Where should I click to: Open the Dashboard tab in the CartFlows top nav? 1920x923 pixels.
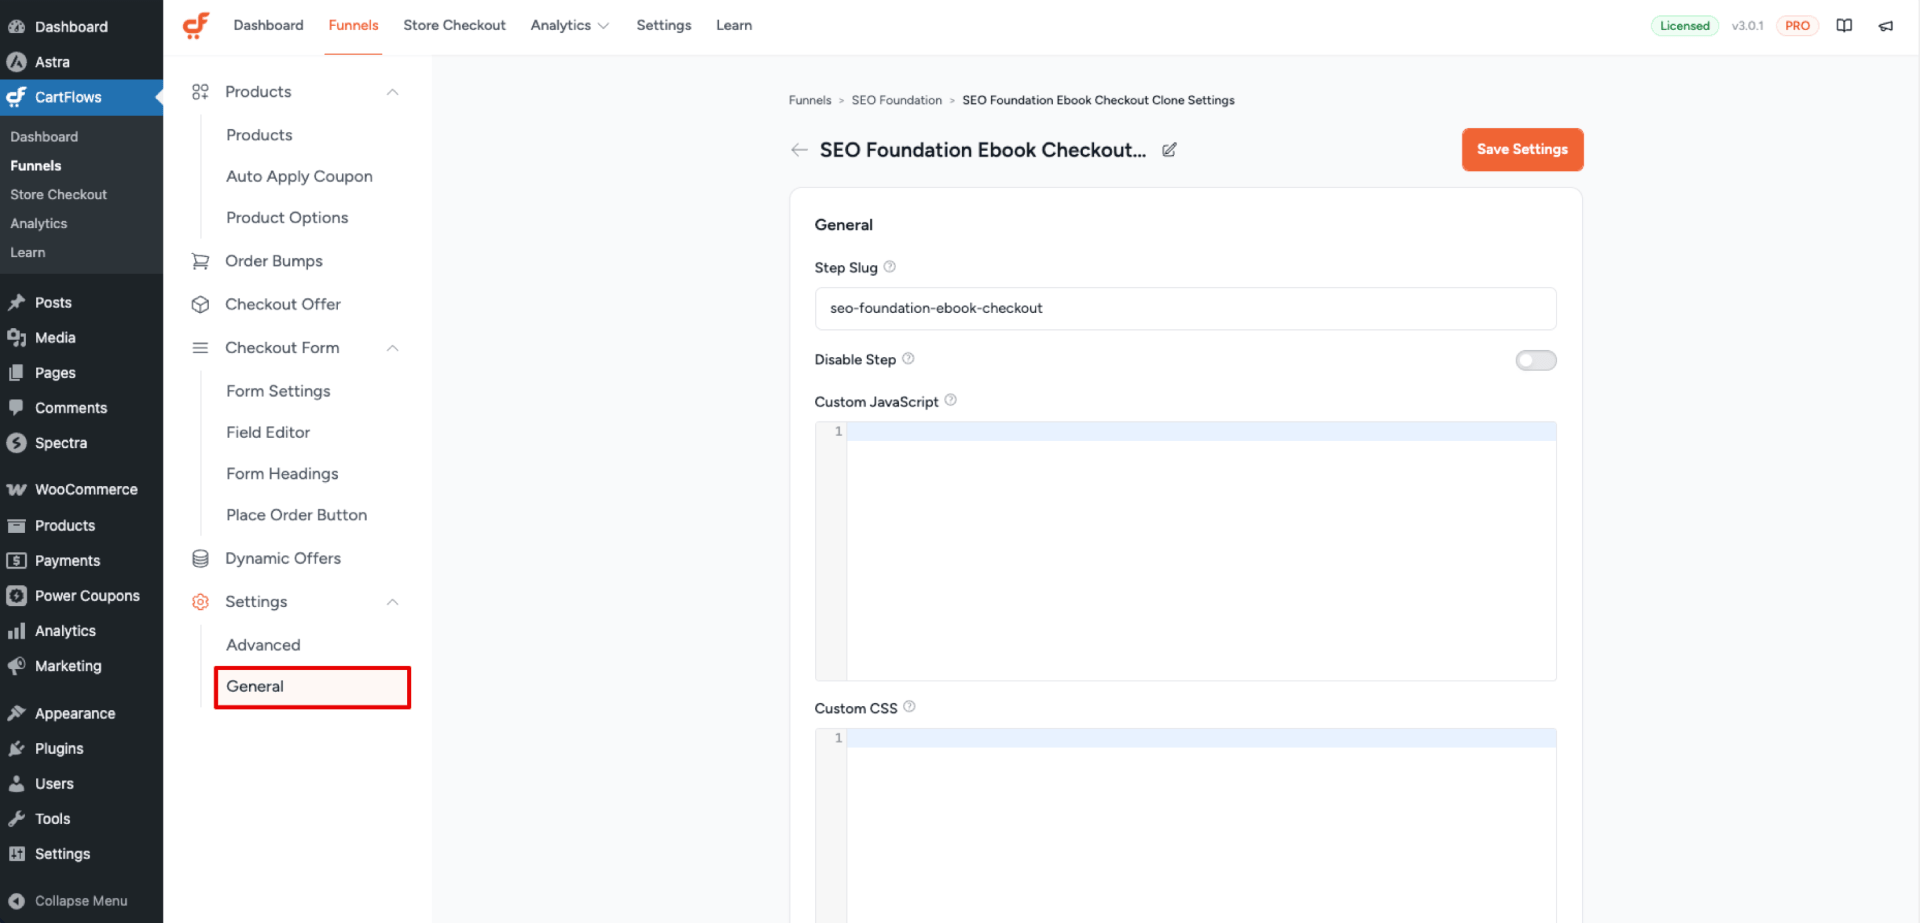268,25
